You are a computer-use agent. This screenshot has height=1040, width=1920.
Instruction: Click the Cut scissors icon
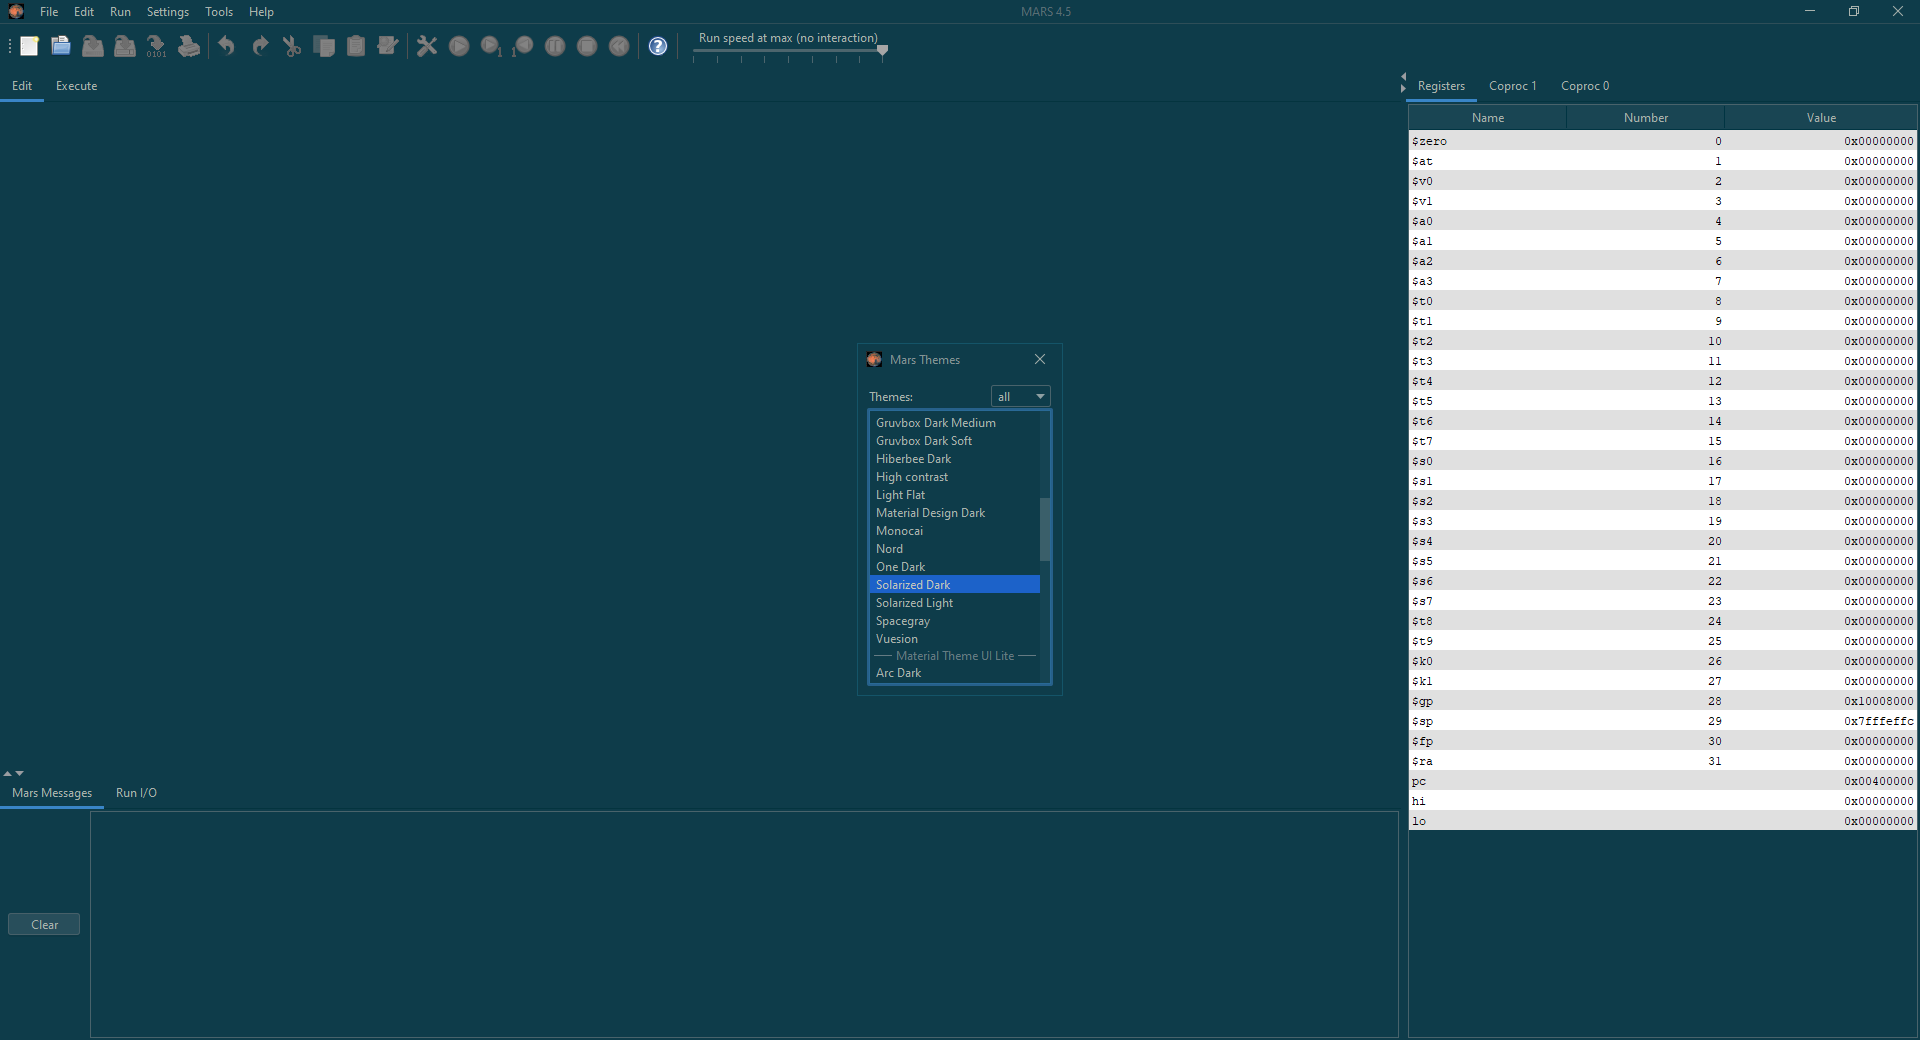292,46
